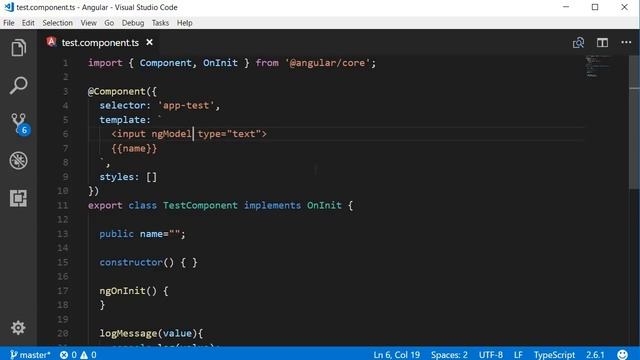Open the Debug menu

pyautogui.click(x=133, y=23)
